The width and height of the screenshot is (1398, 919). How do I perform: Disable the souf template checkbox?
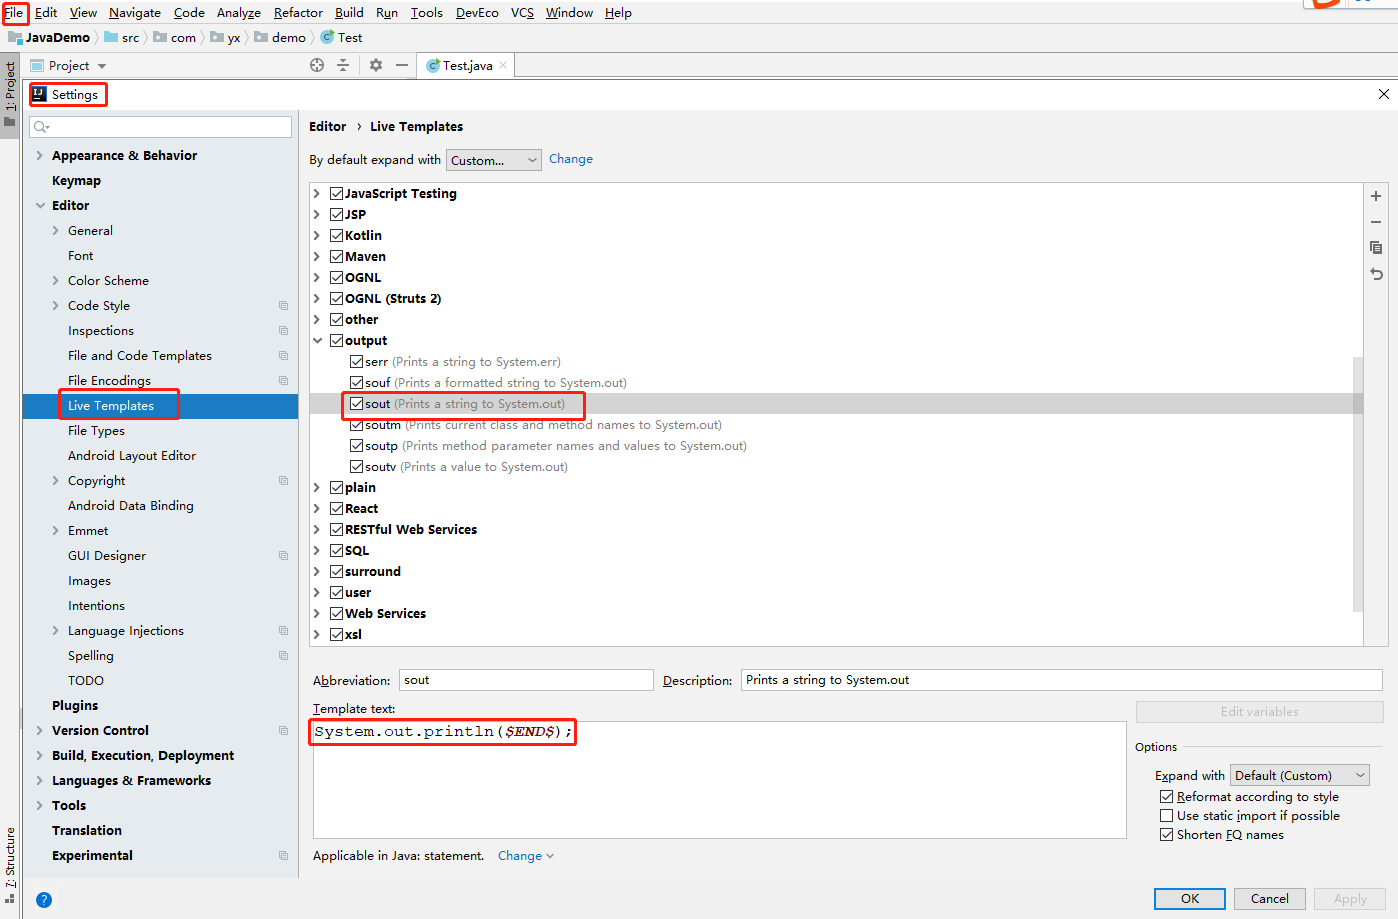pos(357,382)
